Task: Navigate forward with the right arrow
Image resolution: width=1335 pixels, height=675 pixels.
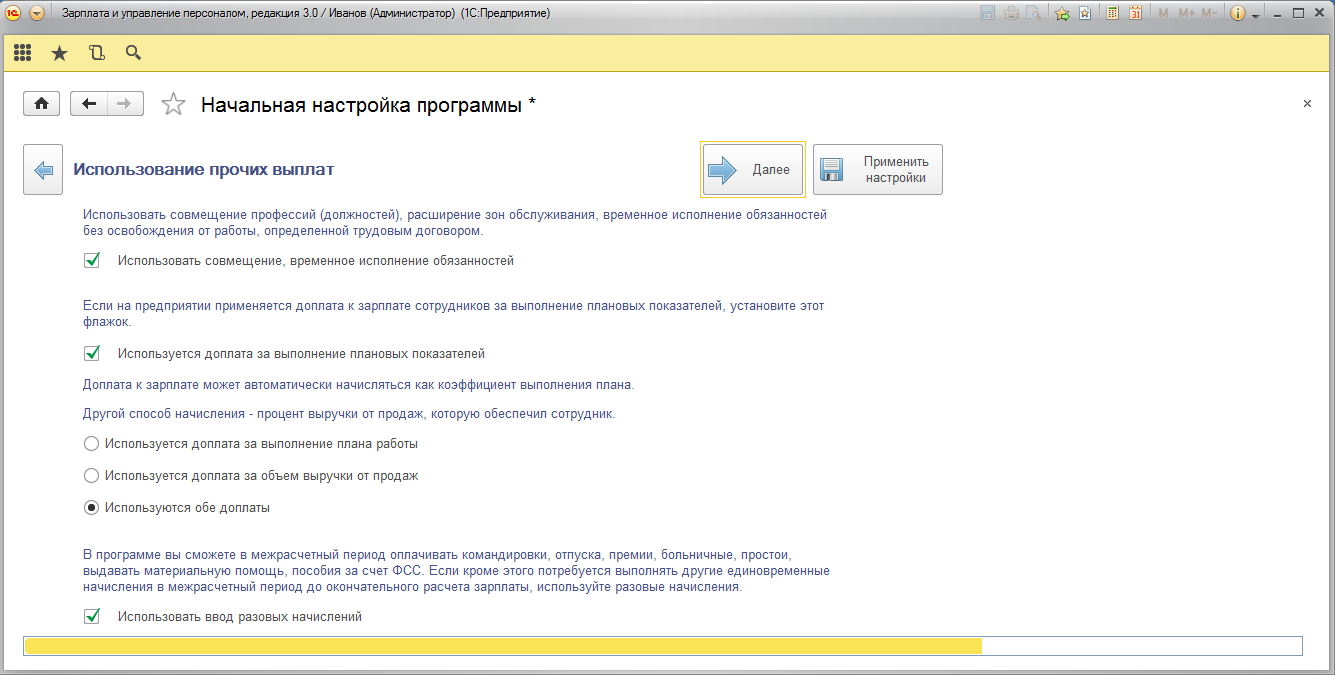Action: 125,104
